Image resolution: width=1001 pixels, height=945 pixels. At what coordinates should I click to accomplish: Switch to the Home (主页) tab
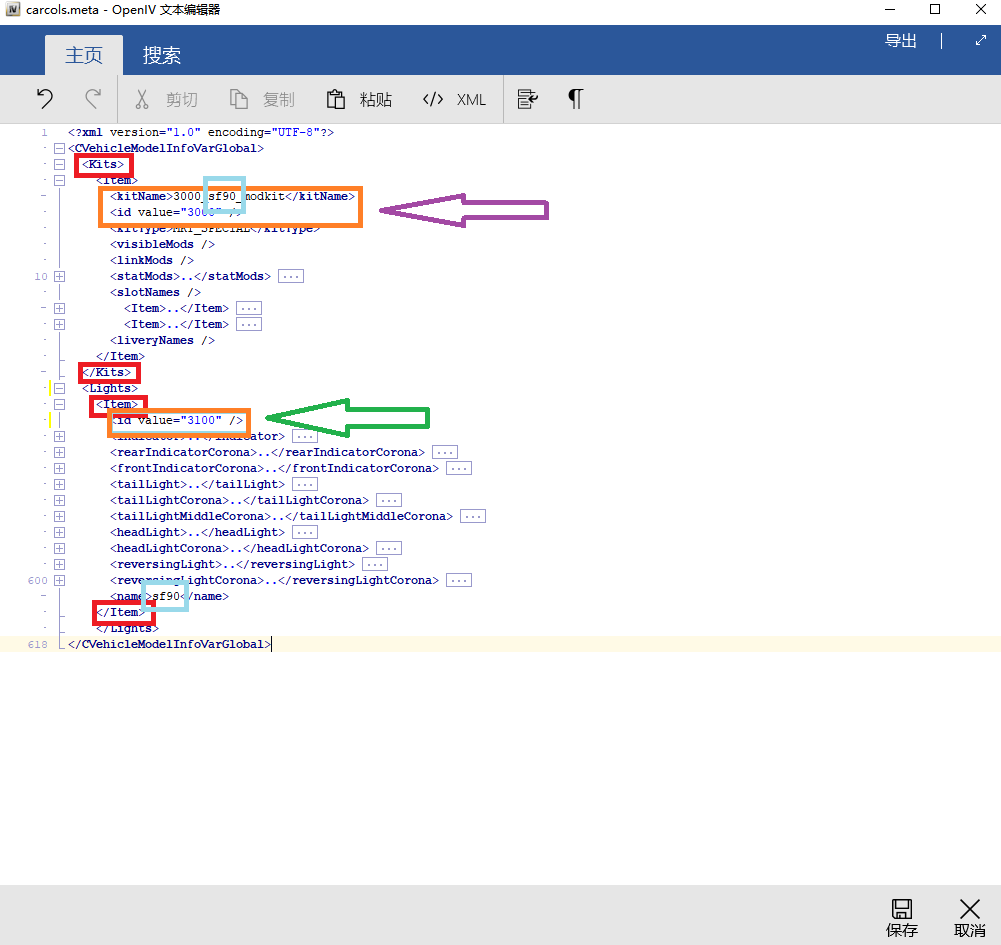pyautogui.click(x=84, y=55)
